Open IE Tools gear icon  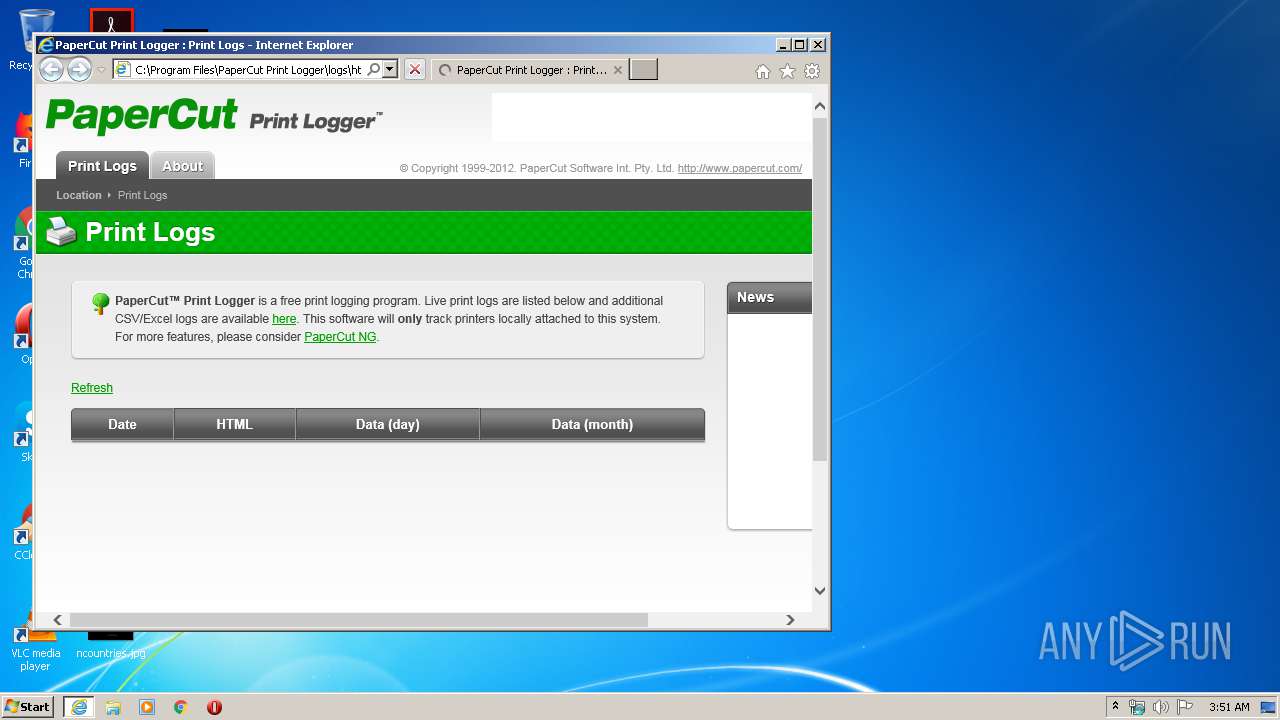point(812,71)
